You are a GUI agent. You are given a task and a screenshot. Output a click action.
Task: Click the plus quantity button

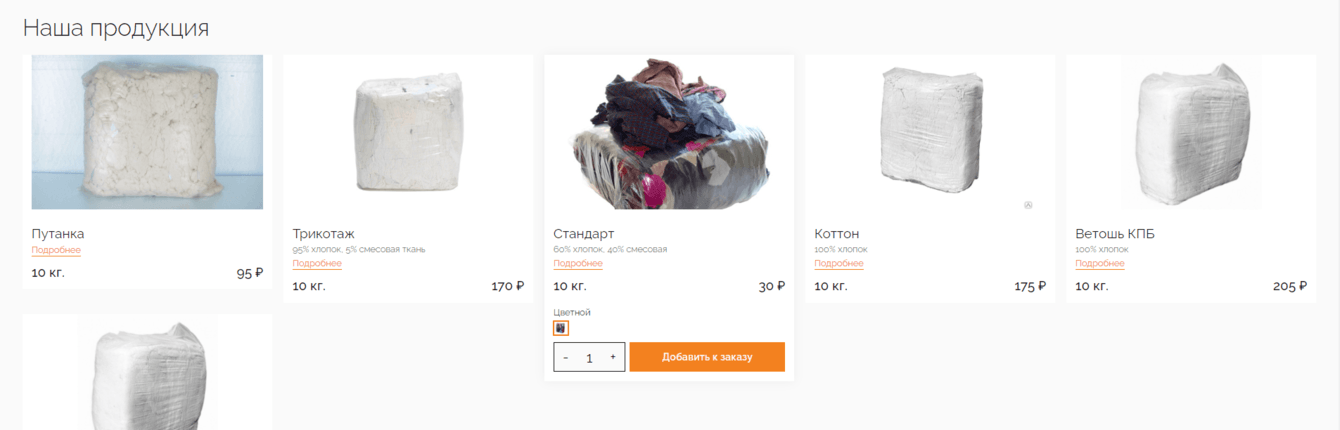point(613,357)
